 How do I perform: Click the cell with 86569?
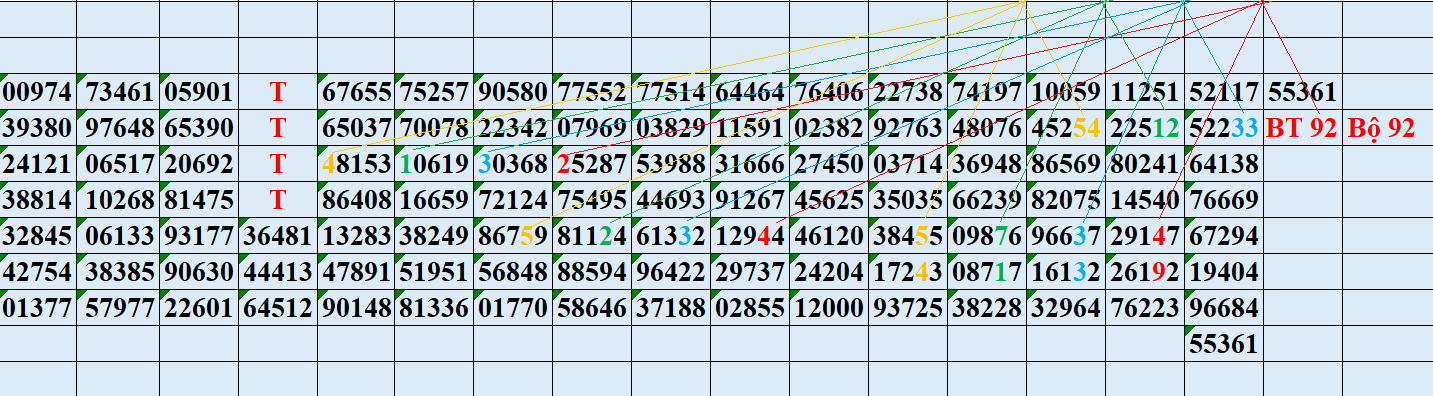pos(1066,164)
